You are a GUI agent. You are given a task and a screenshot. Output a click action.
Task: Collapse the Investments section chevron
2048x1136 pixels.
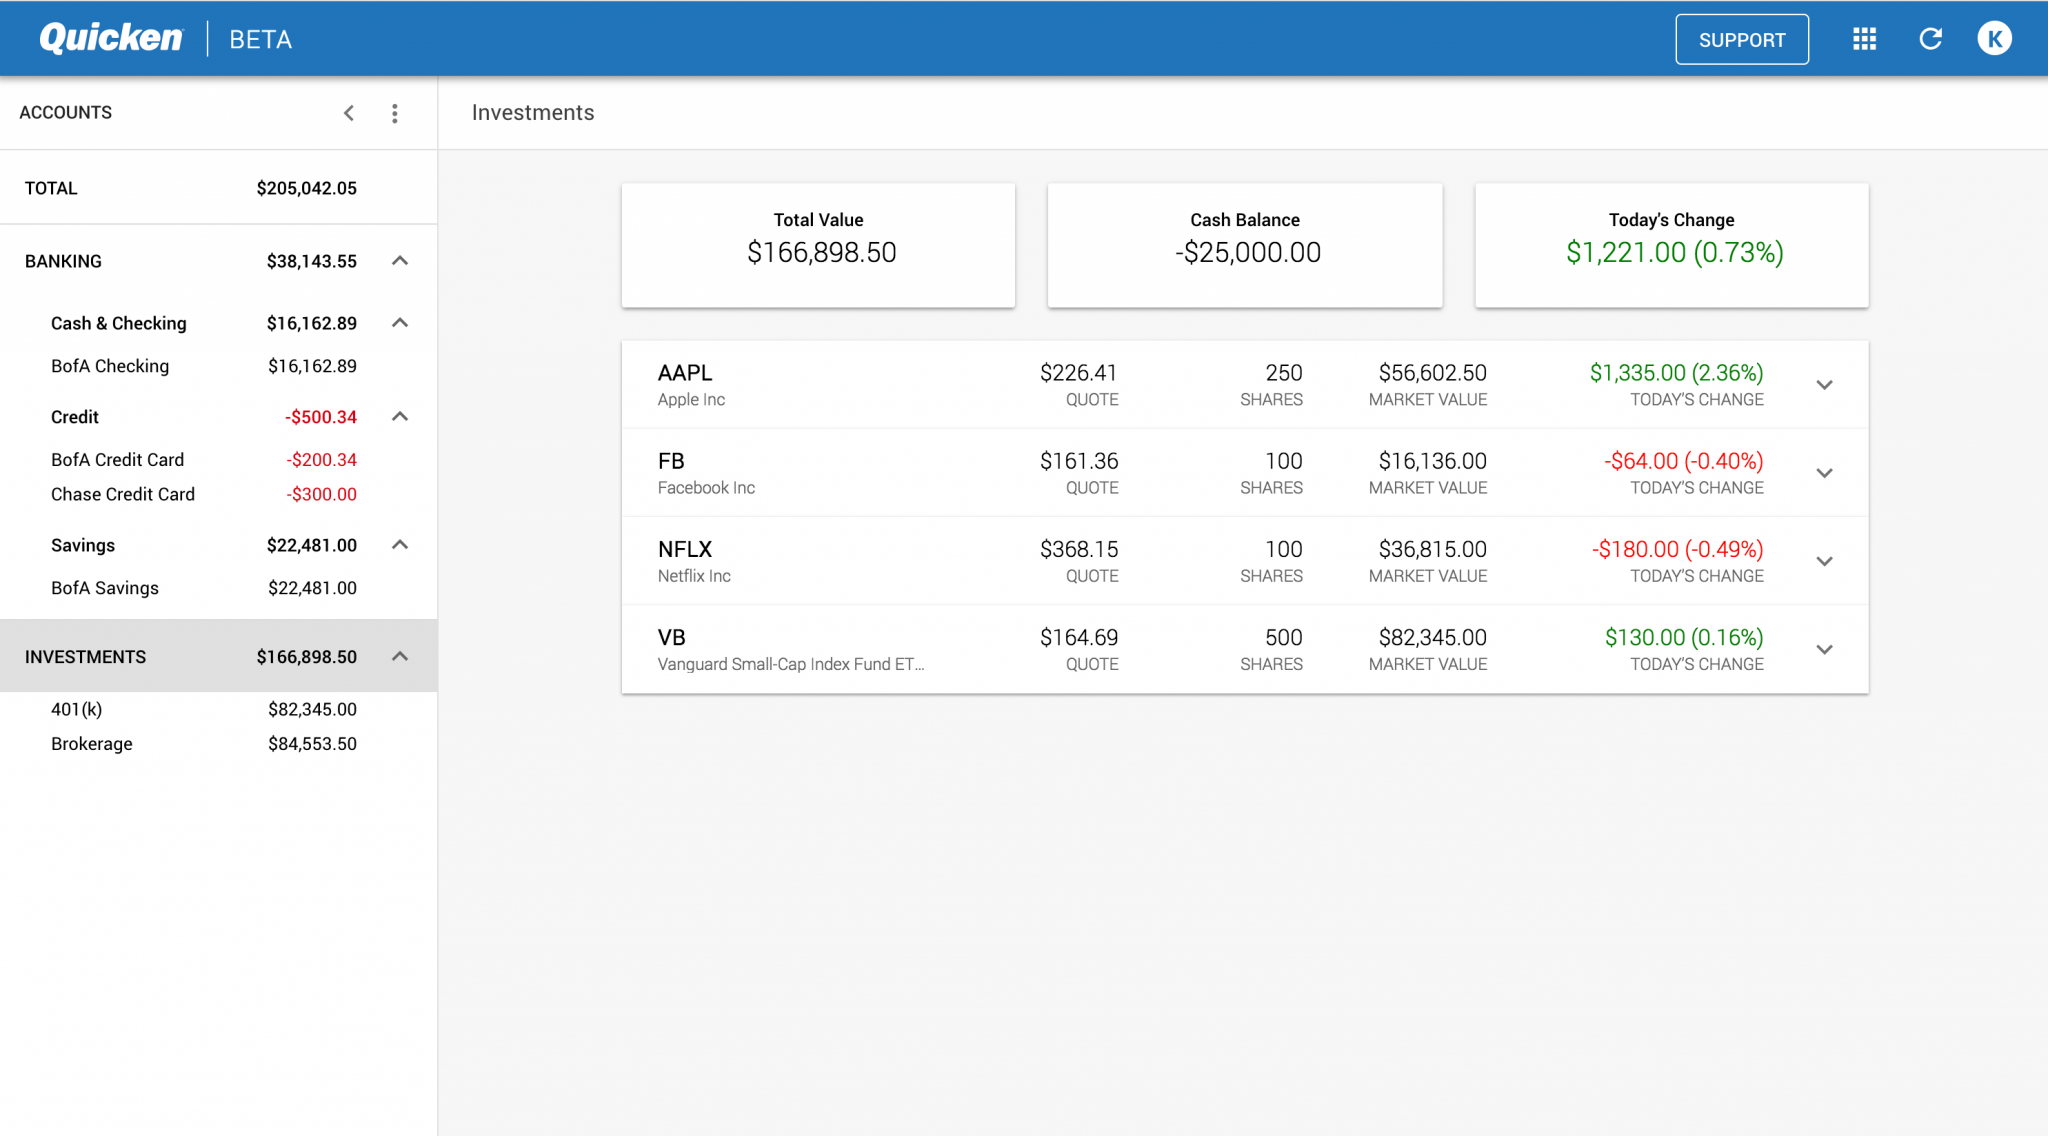(x=401, y=656)
